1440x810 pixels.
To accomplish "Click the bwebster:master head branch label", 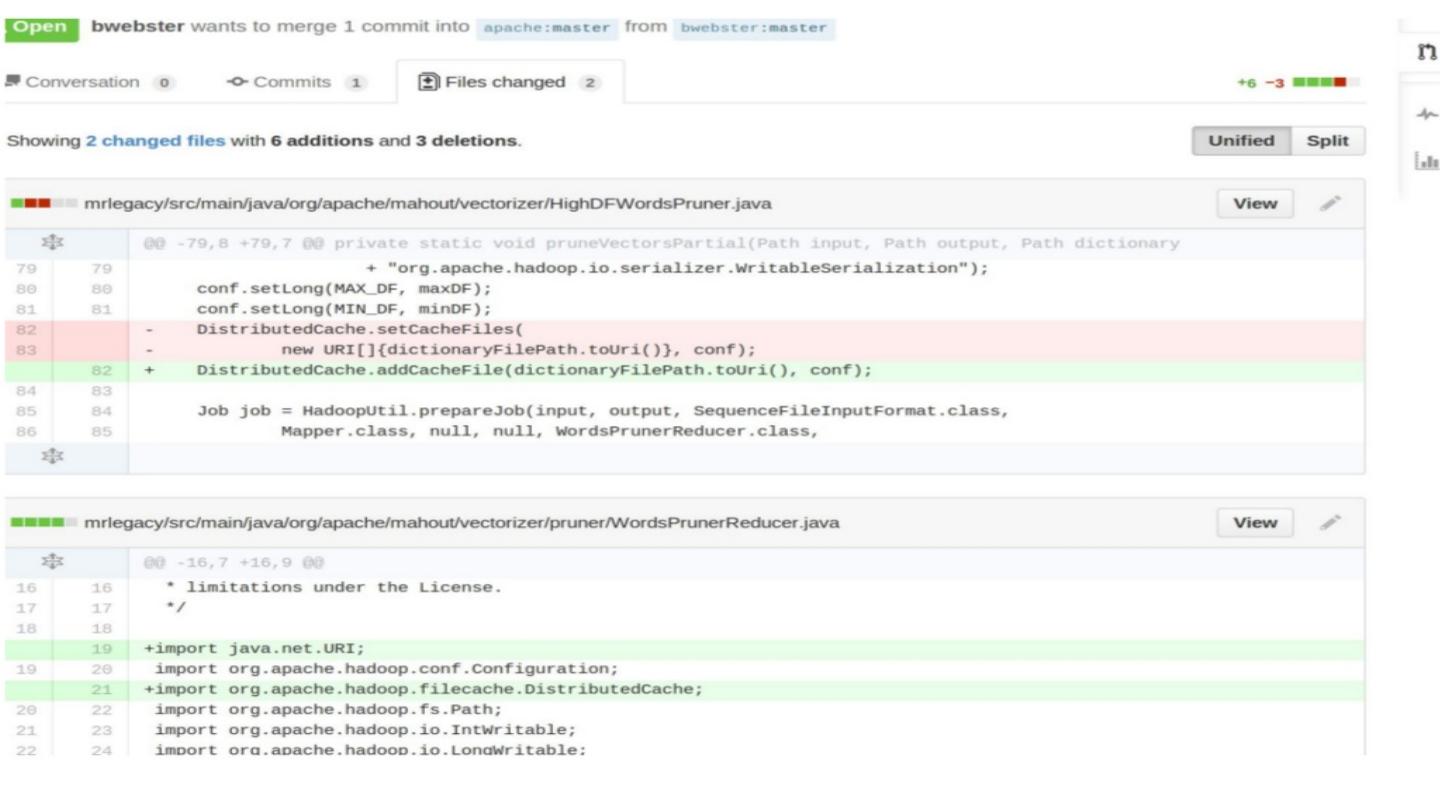I will (754, 27).
